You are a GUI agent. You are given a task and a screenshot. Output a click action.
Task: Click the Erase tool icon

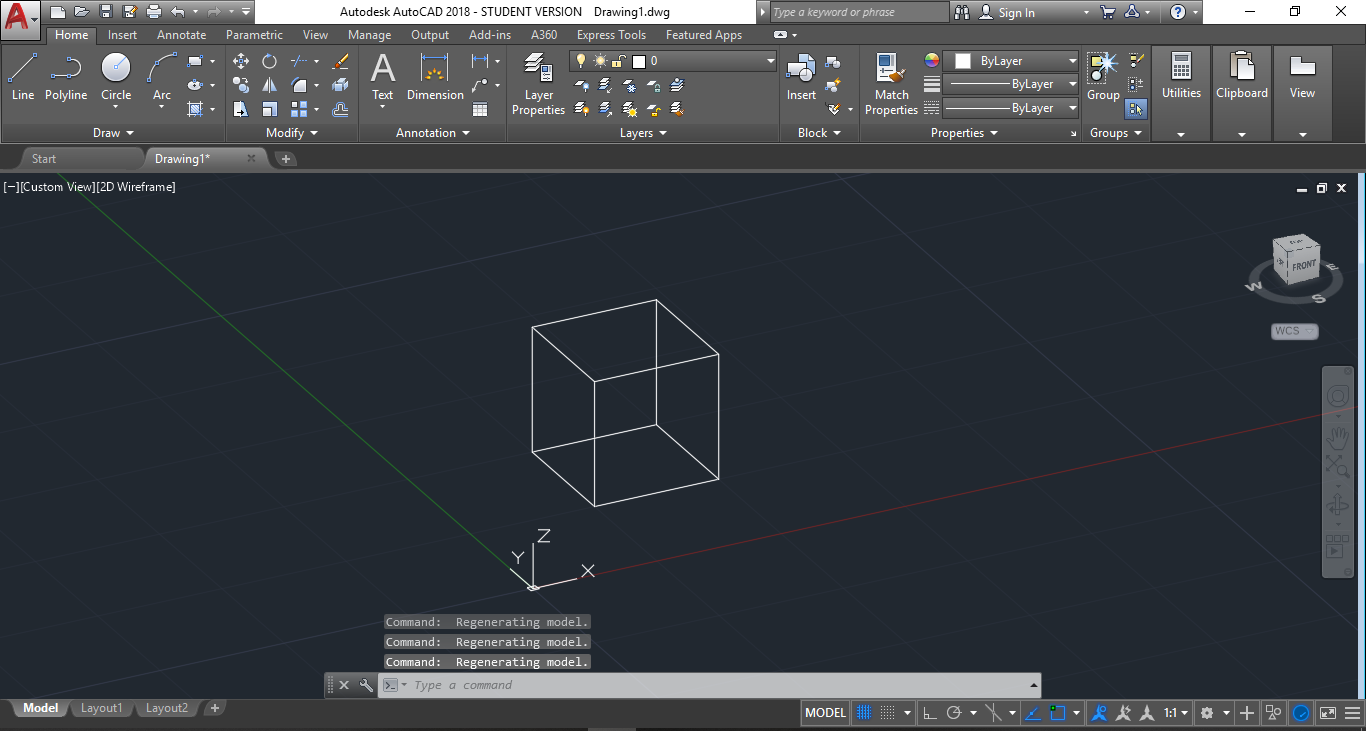coord(340,61)
